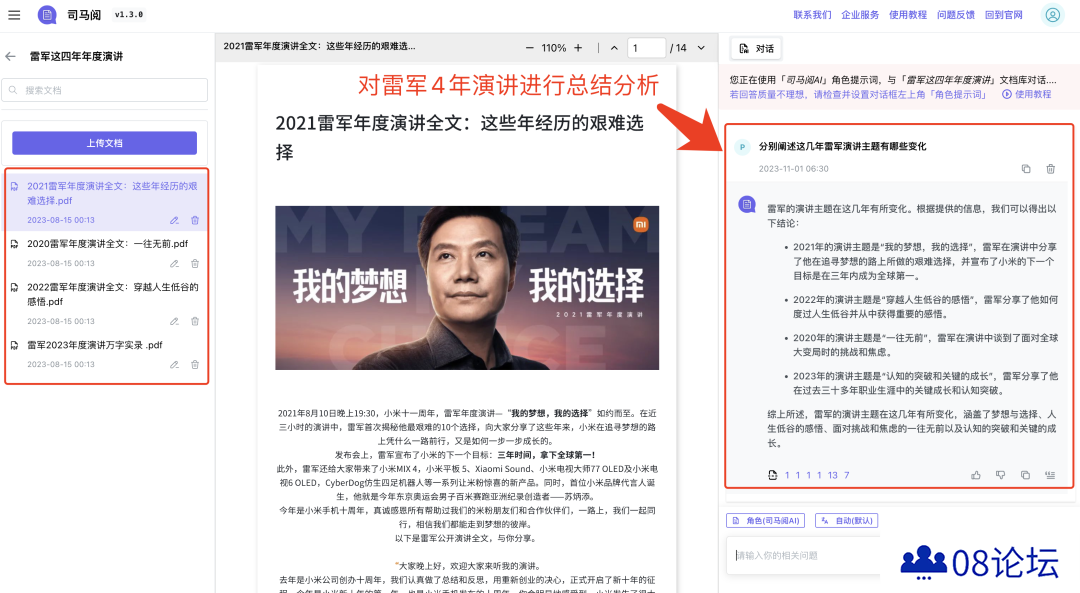Viewport: 1080px width, 593px height.
Task: Edit the 雷军2023年度演讲万字实录 file name
Action: click(x=174, y=364)
